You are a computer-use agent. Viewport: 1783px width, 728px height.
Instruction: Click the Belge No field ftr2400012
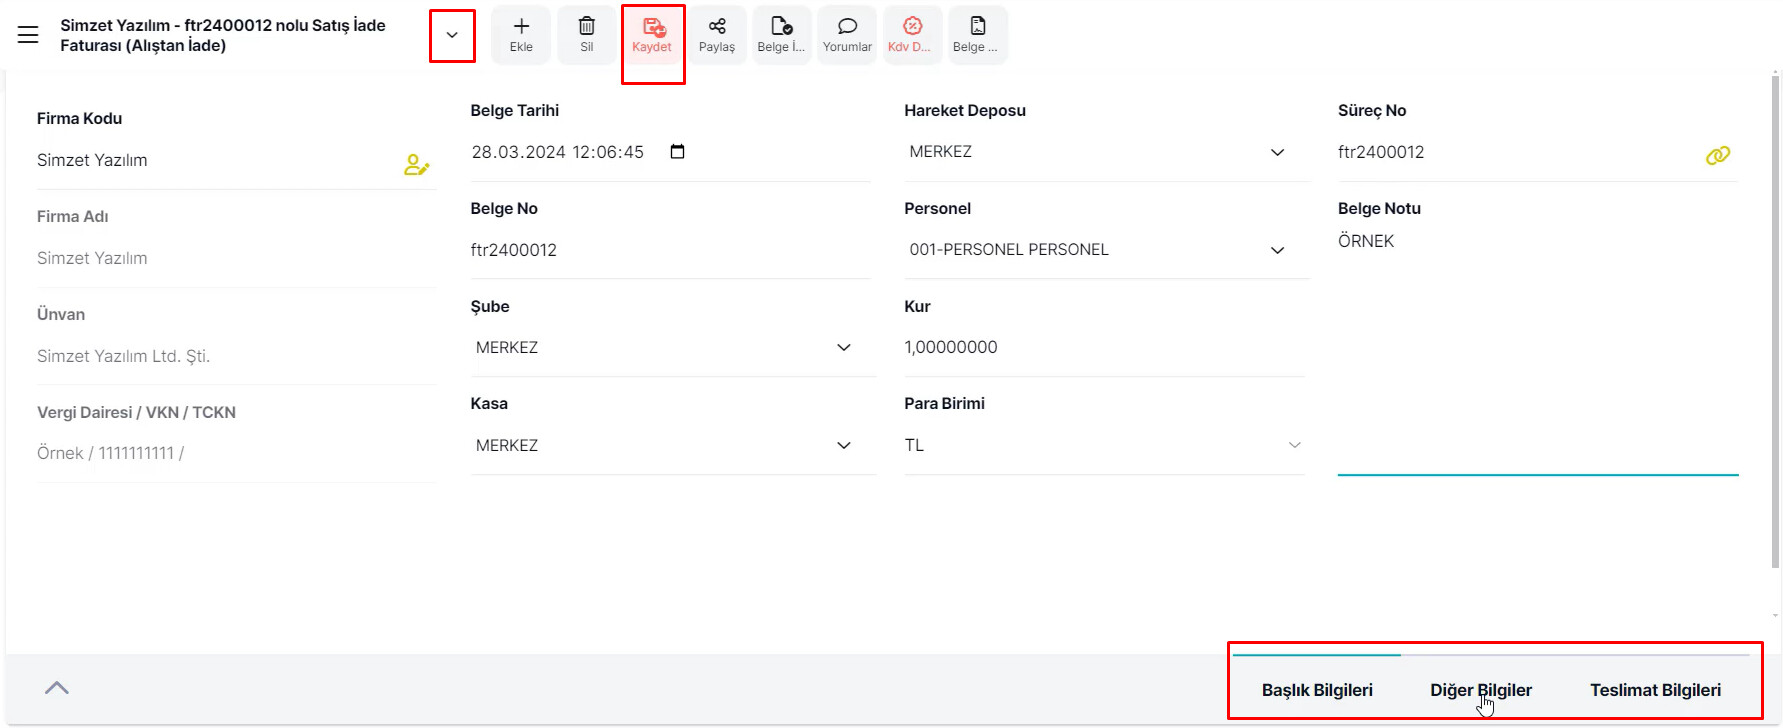point(670,250)
